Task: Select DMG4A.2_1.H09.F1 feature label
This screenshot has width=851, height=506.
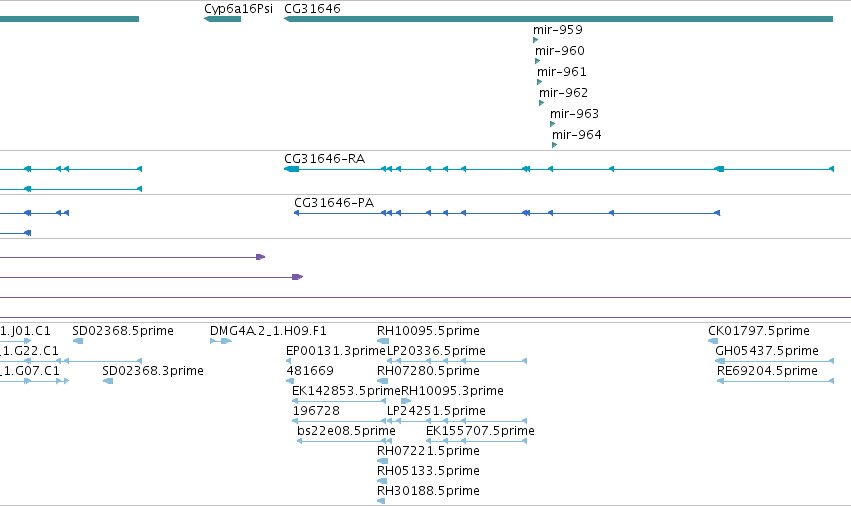Action: (268, 331)
